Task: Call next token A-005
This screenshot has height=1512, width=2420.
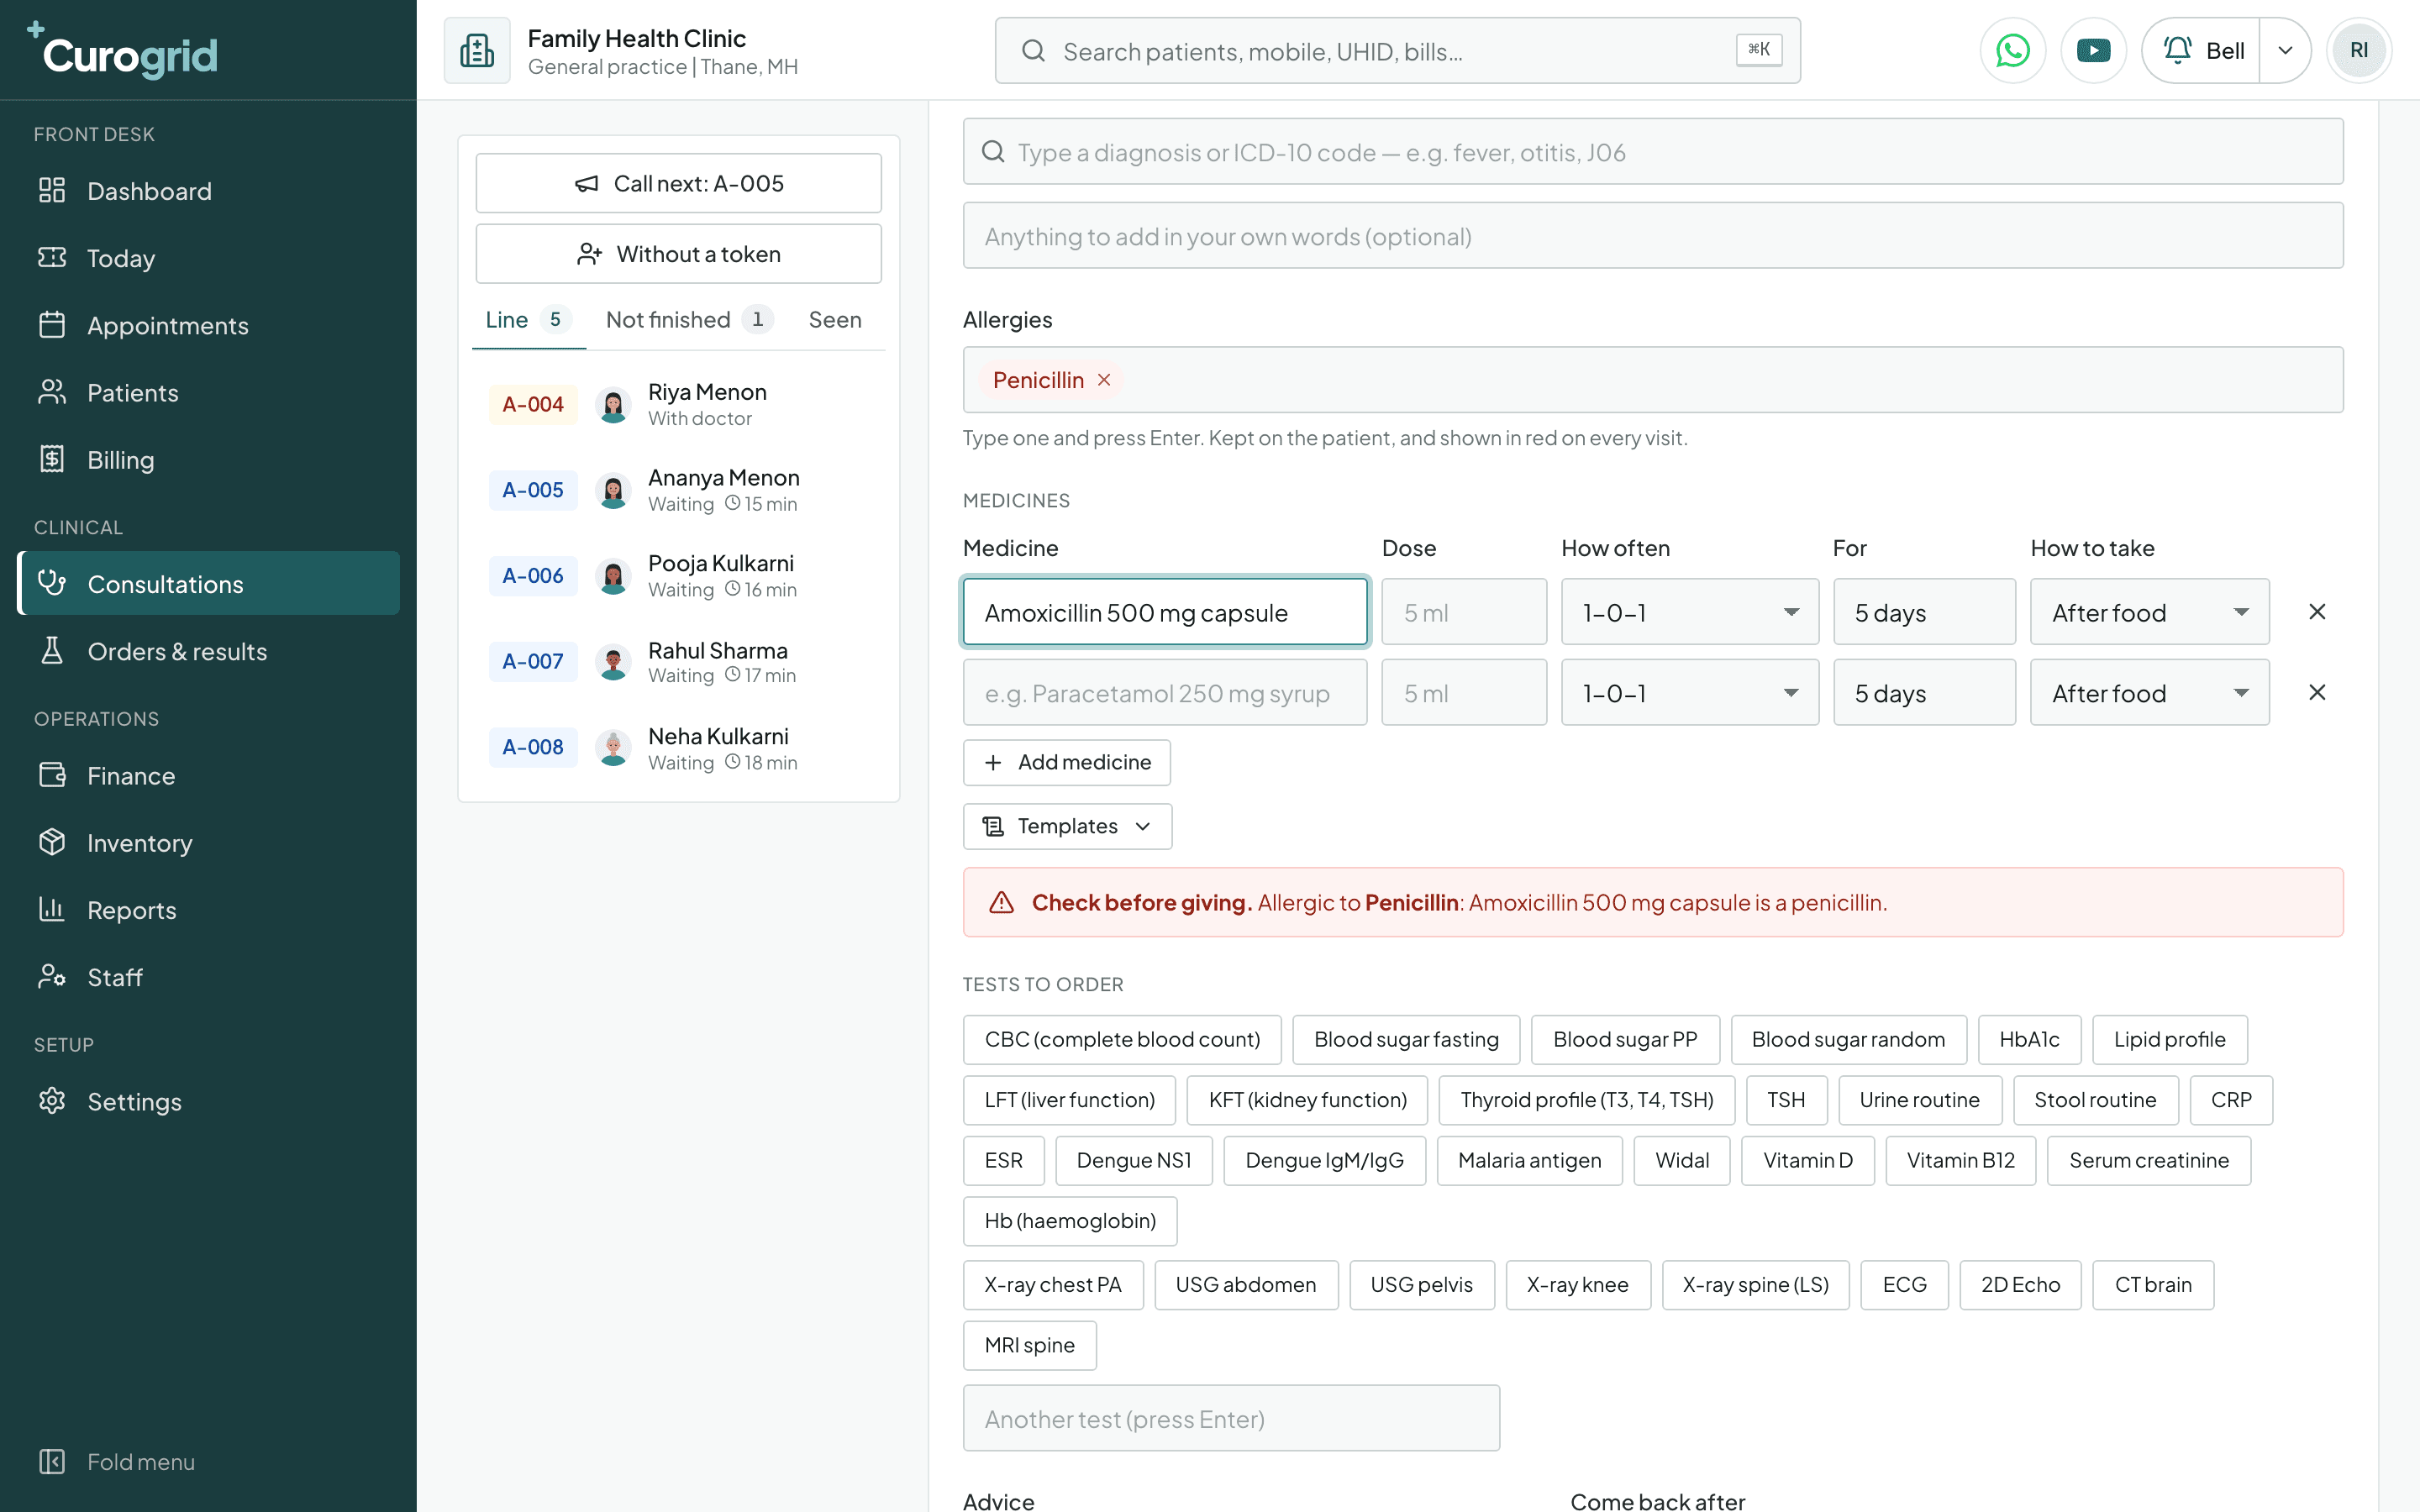Action: tap(679, 183)
